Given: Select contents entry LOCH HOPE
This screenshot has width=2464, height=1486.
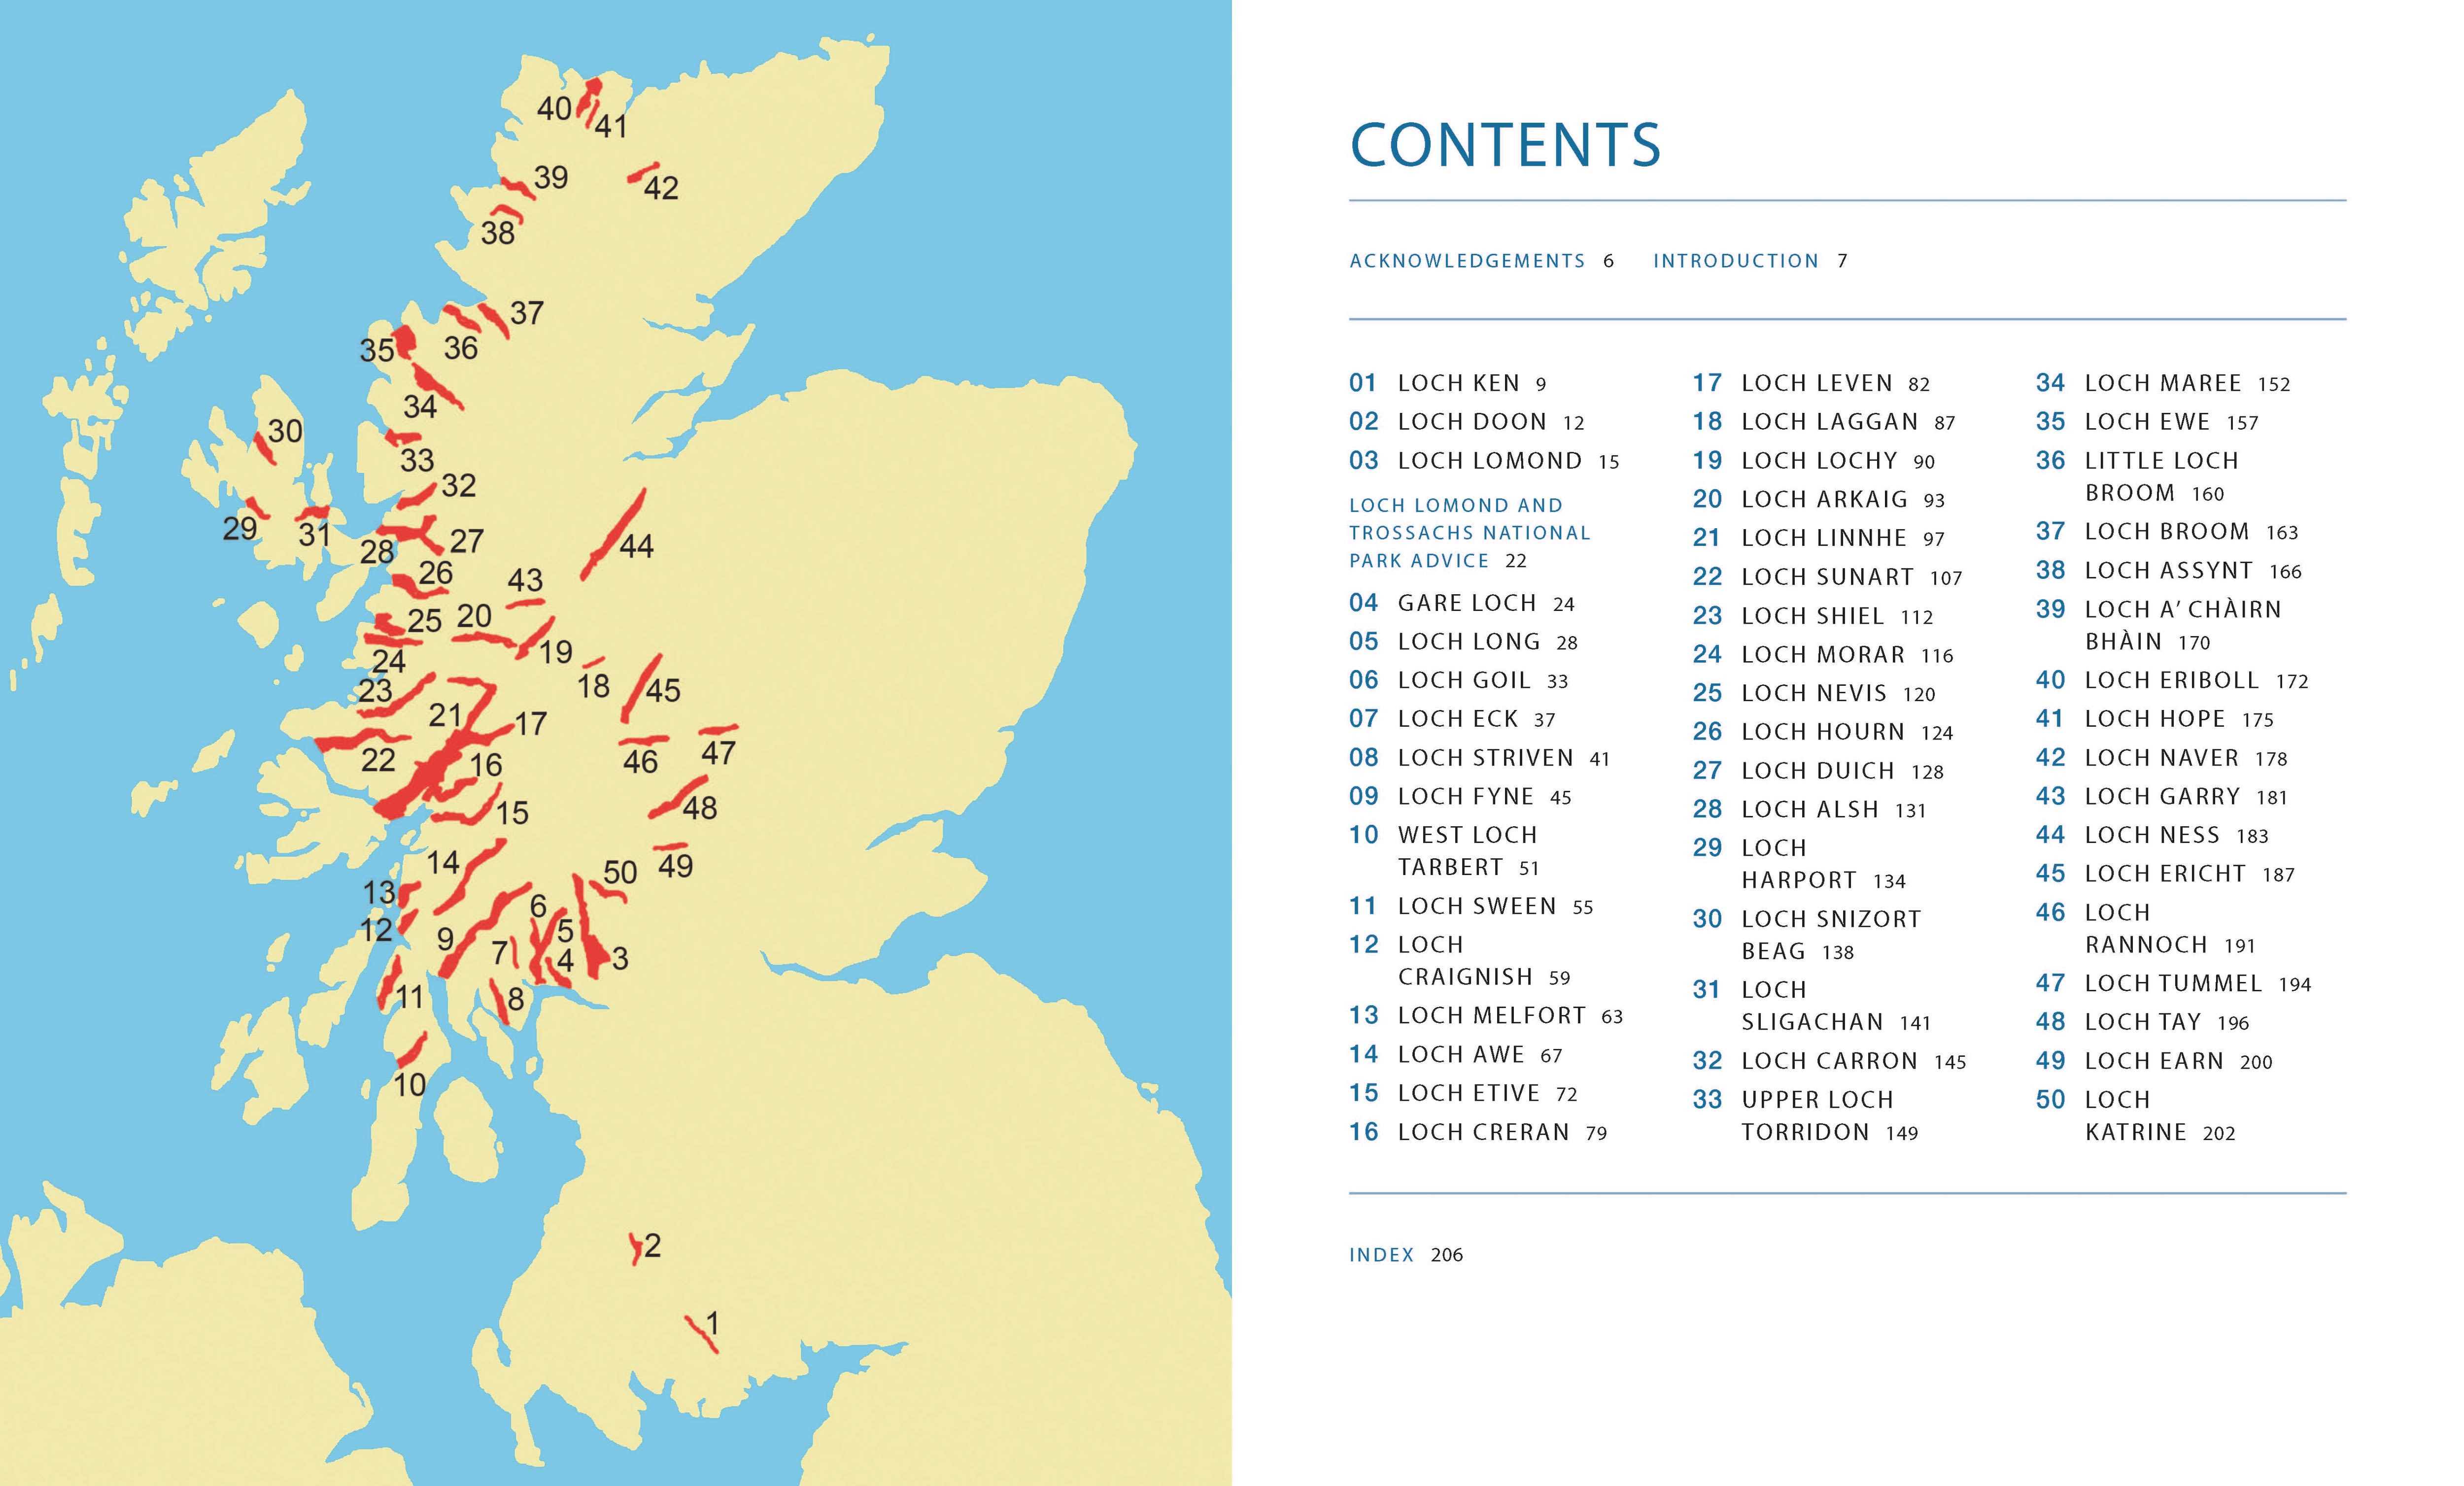Looking at the screenshot, I should (2155, 719).
